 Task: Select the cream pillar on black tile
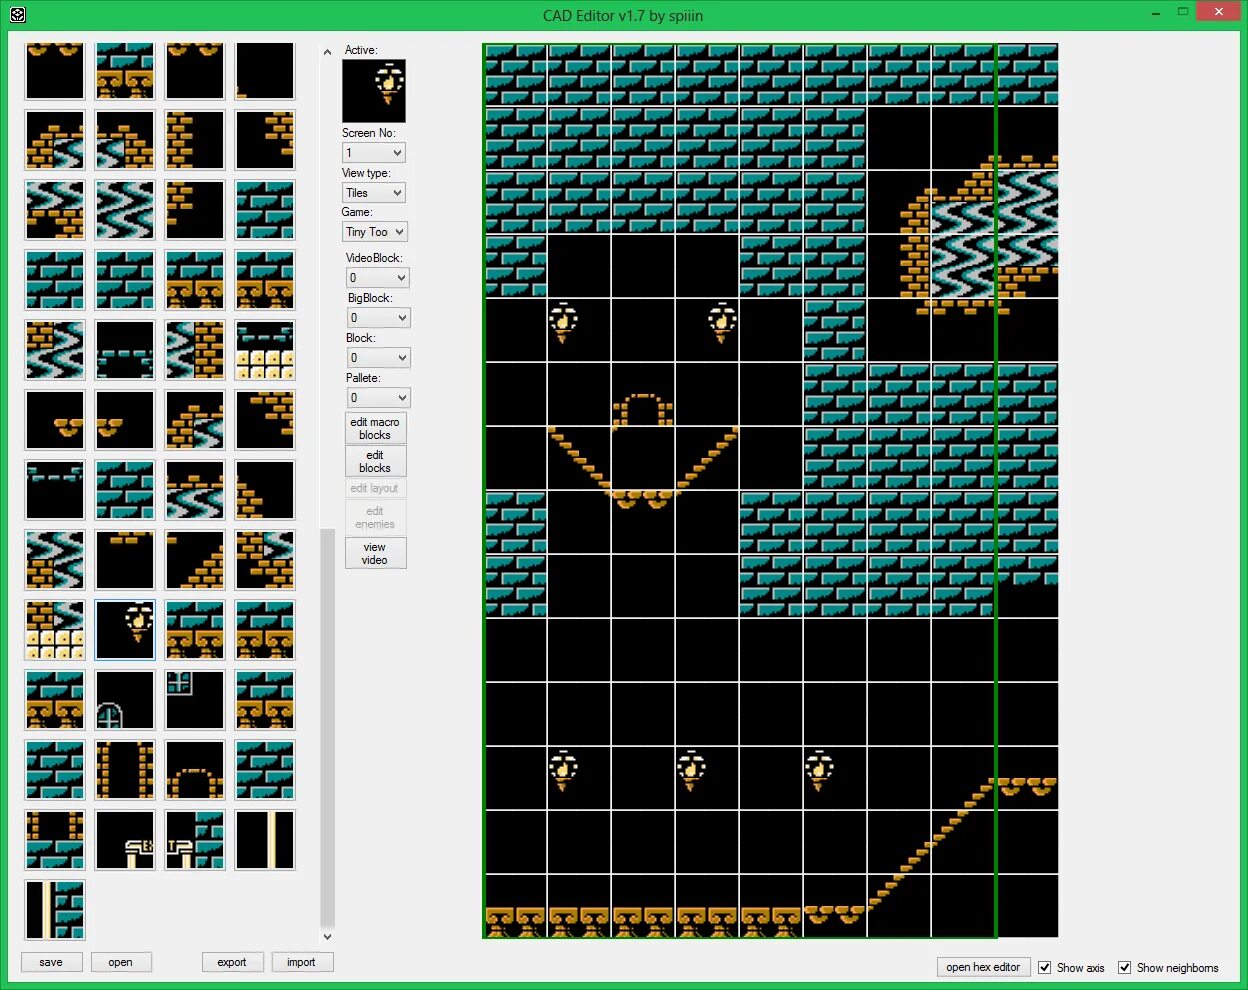tap(265, 840)
